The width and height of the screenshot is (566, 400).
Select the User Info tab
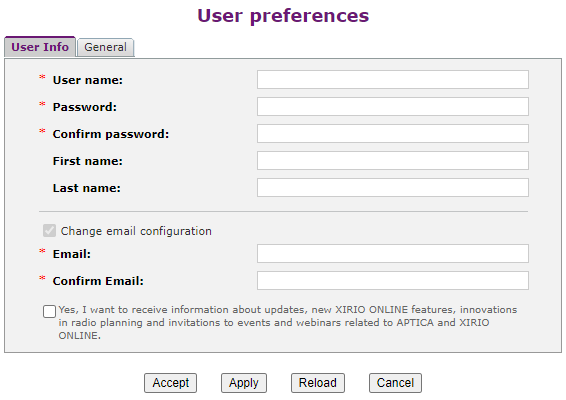click(x=40, y=47)
